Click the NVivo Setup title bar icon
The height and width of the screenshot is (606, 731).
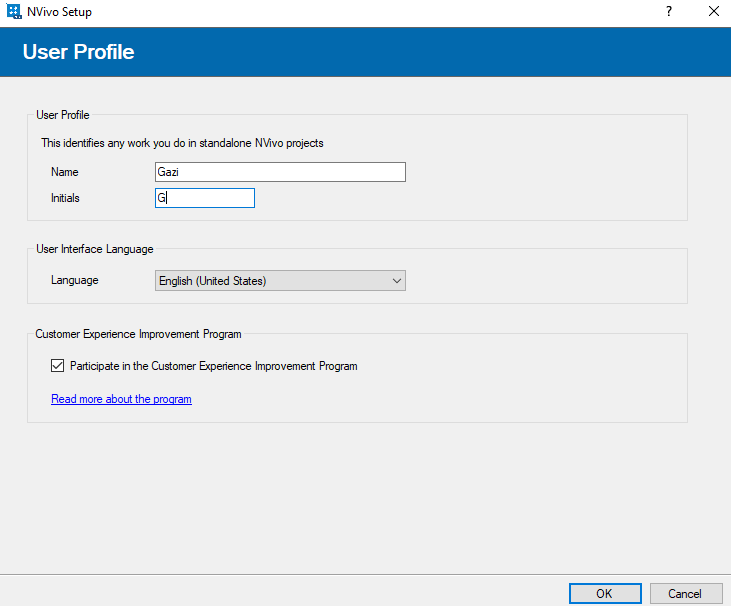coord(14,12)
